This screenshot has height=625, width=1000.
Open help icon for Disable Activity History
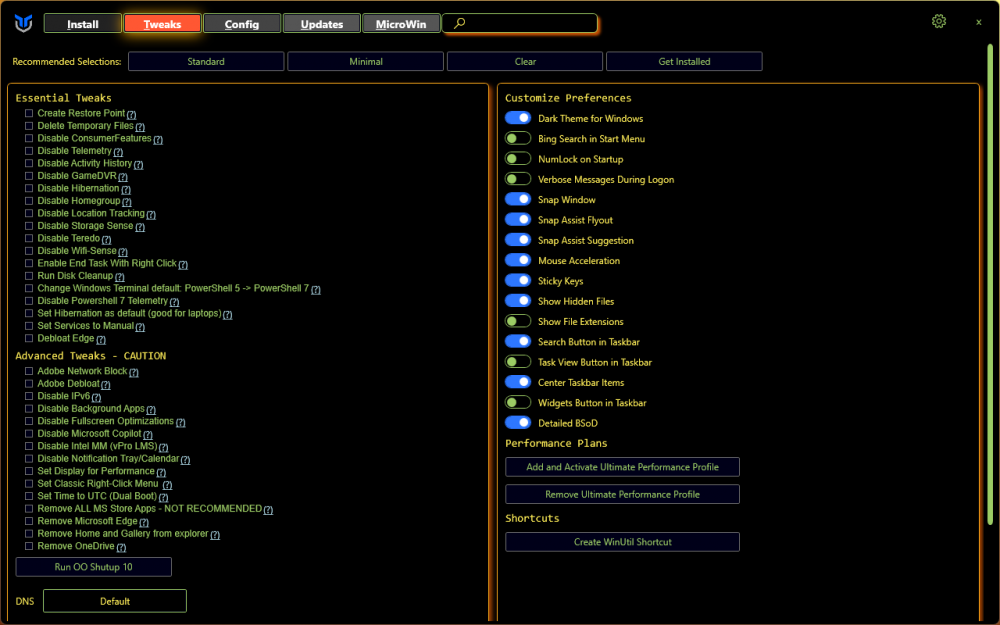138,165
